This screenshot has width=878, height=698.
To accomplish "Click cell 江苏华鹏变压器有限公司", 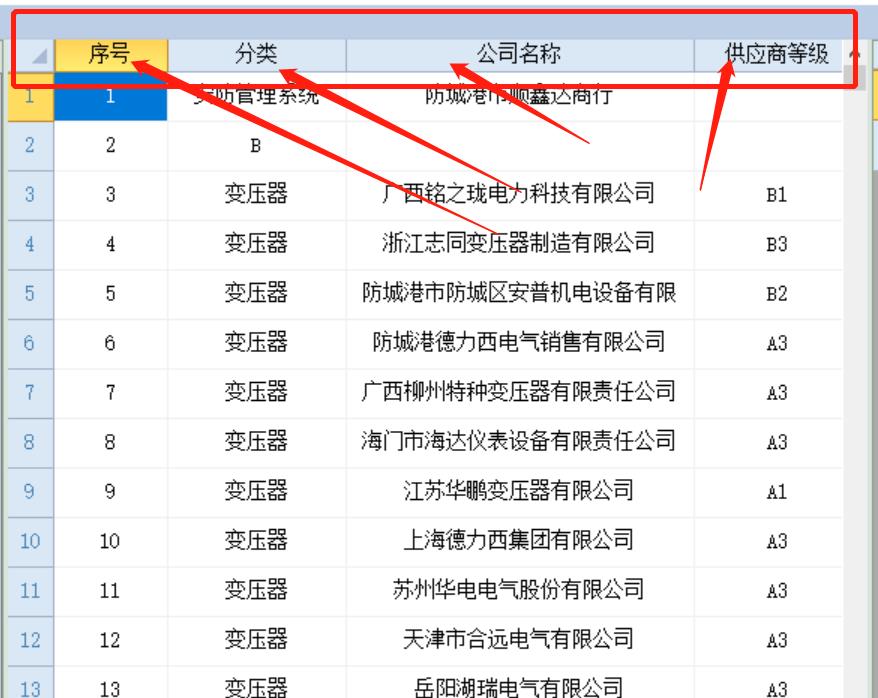I will coord(520,491).
